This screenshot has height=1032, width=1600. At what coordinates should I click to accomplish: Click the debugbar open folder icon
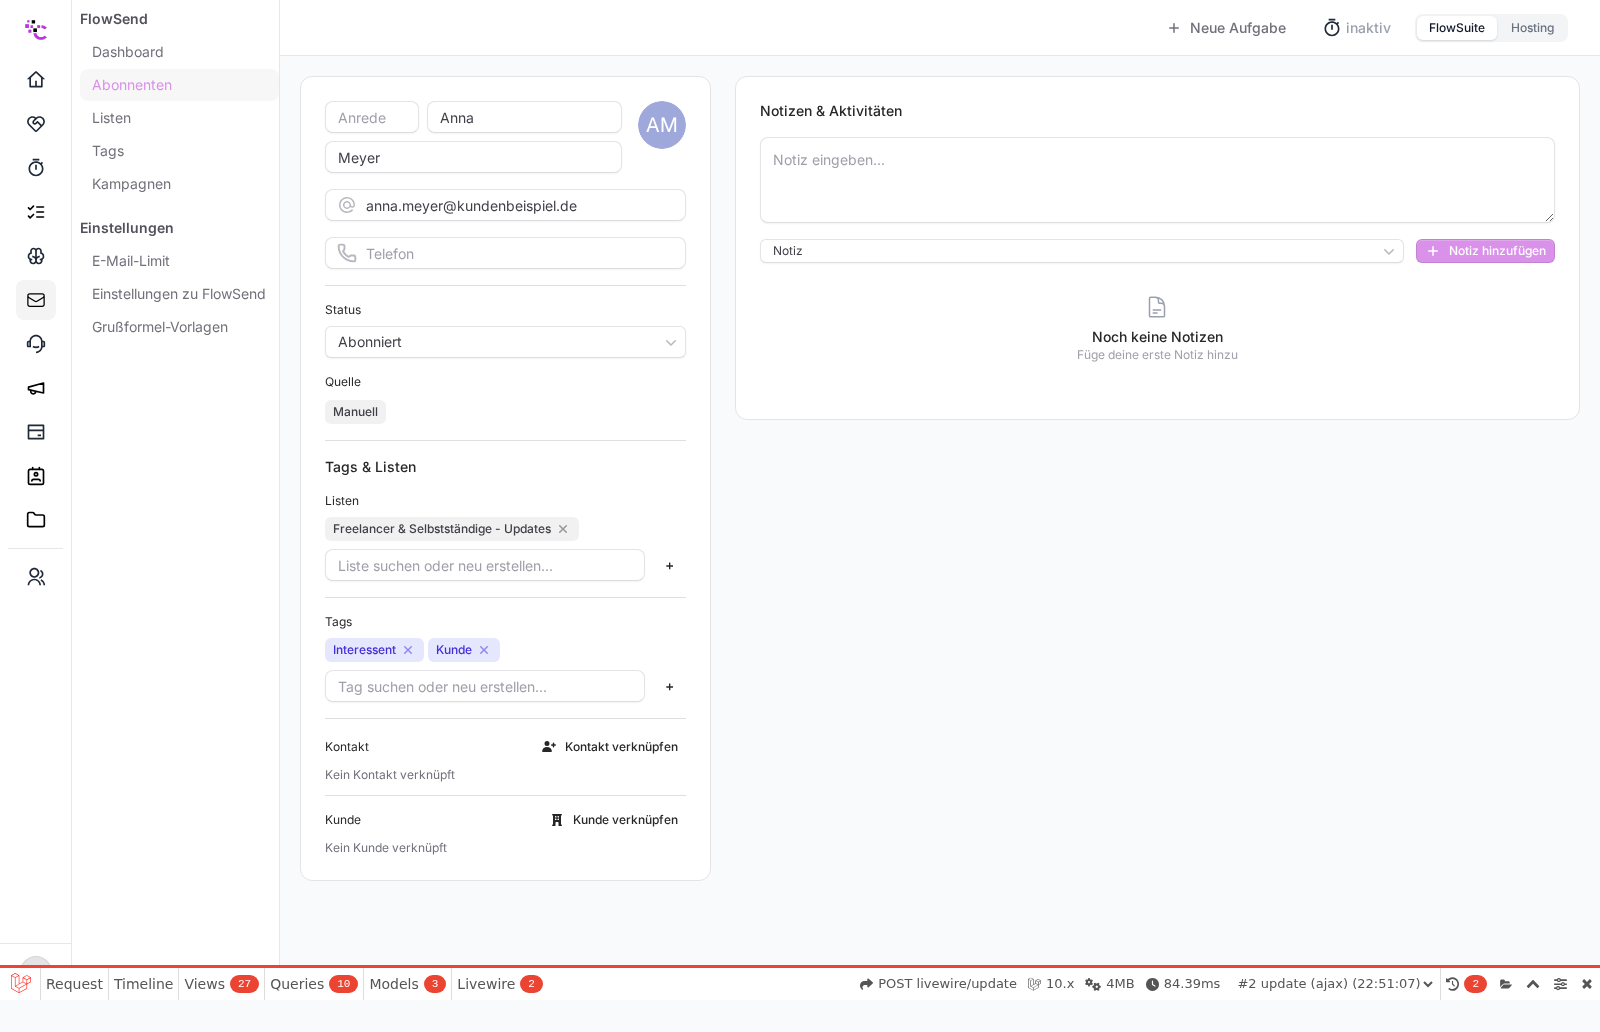pyautogui.click(x=1506, y=984)
